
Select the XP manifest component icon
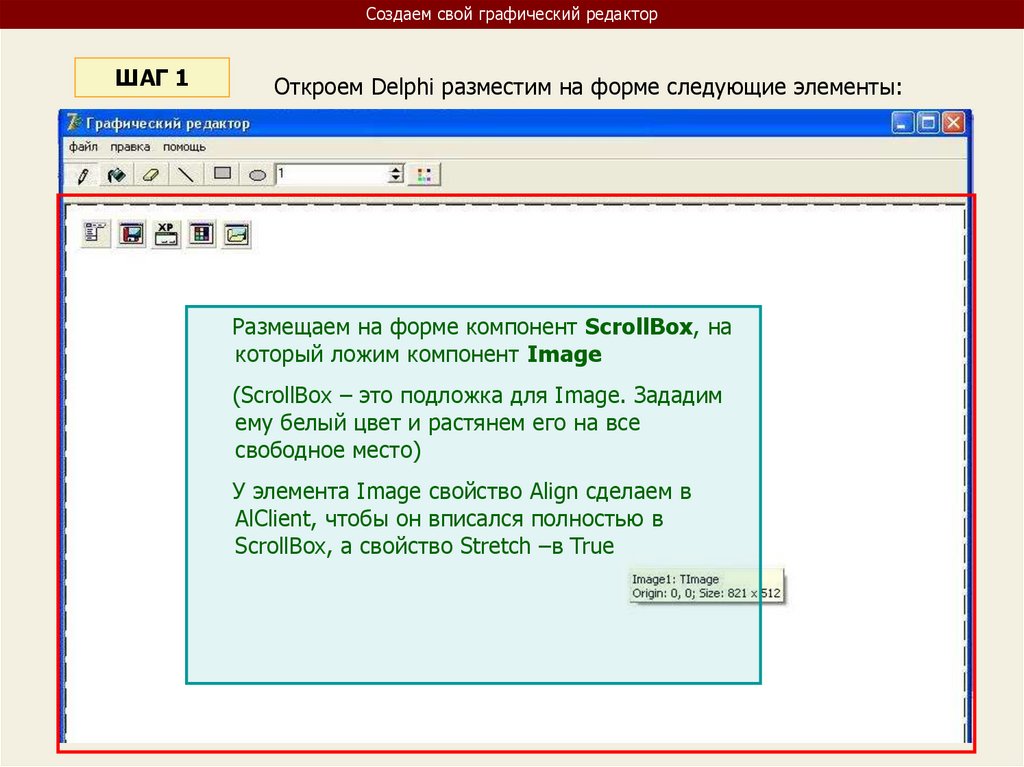click(x=166, y=233)
